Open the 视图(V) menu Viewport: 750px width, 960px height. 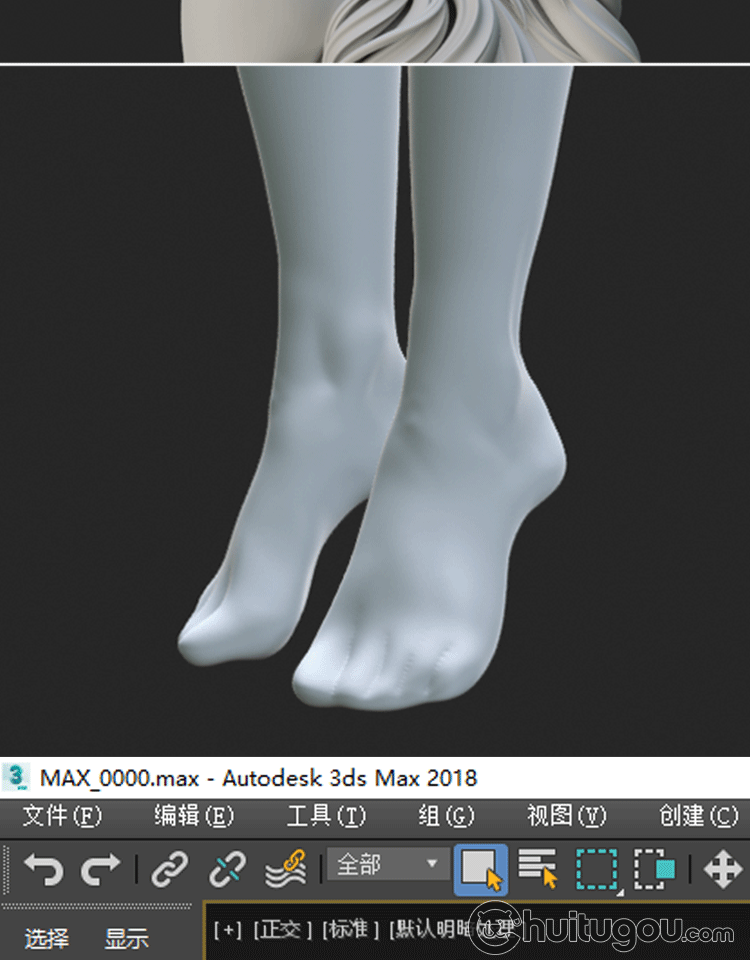pos(566,816)
